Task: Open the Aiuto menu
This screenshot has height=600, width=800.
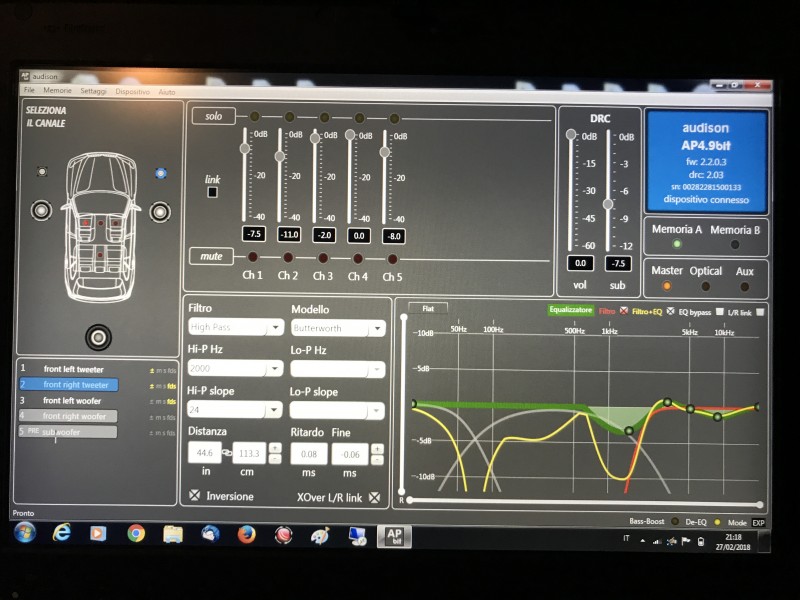Action: (x=166, y=92)
